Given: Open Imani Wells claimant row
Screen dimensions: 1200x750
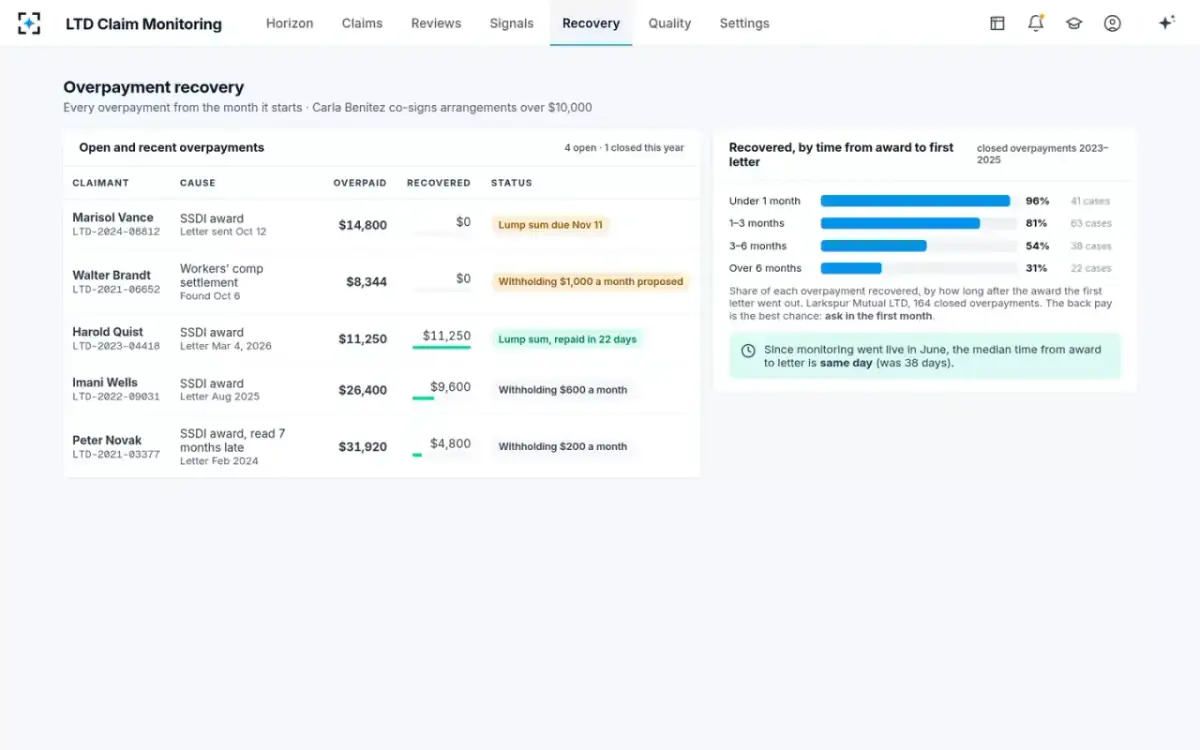Looking at the screenshot, I should 381,390.
